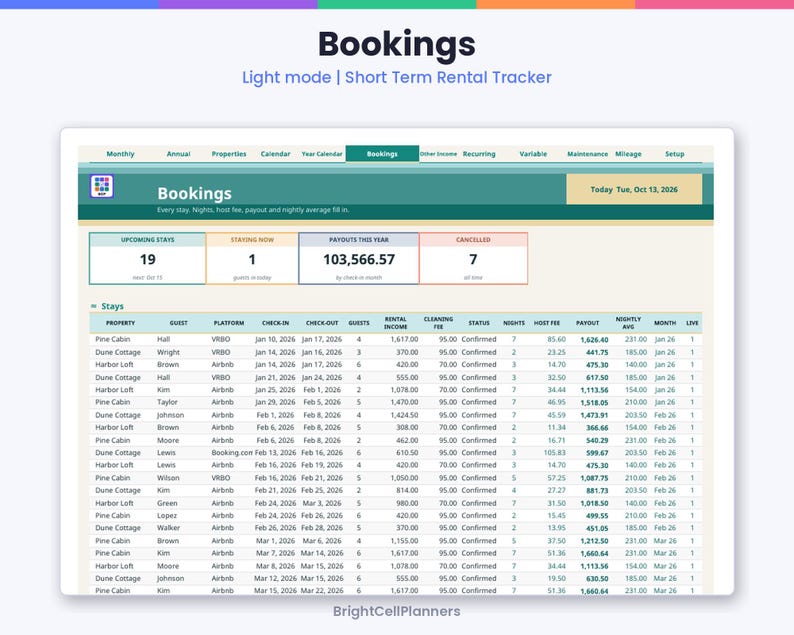This screenshot has height=635, width=794.
Task: Click payout cell 630.50
Action: (597, 579)
